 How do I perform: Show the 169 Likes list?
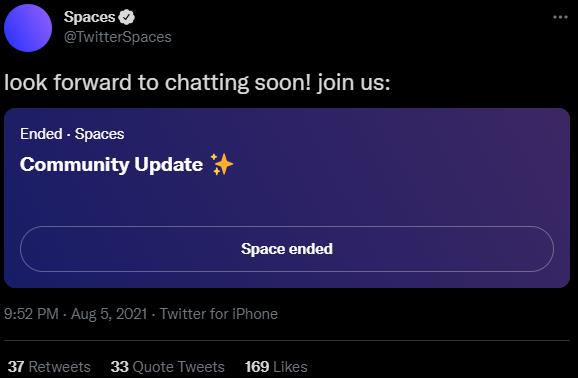(x=276, y=367)
